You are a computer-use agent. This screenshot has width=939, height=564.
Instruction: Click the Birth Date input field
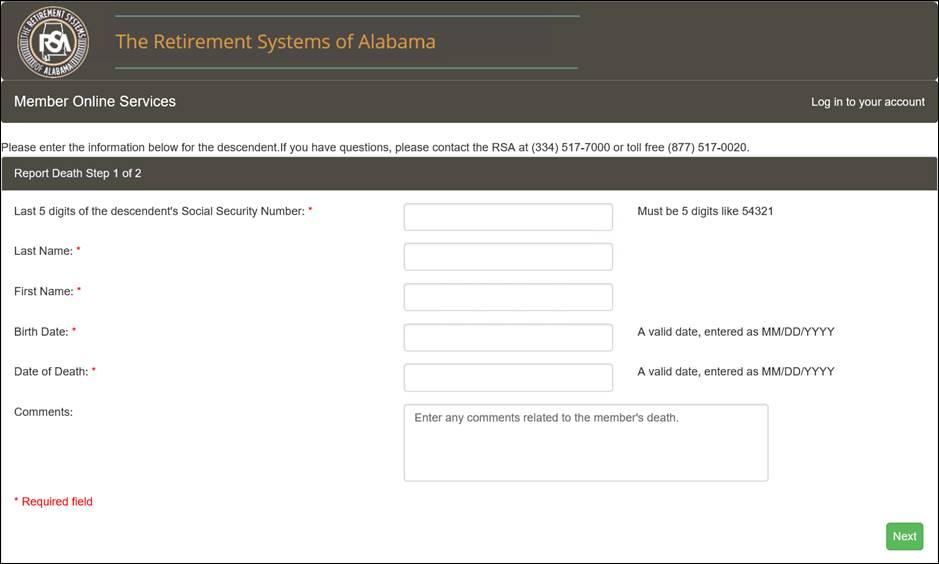click(508, 338)
